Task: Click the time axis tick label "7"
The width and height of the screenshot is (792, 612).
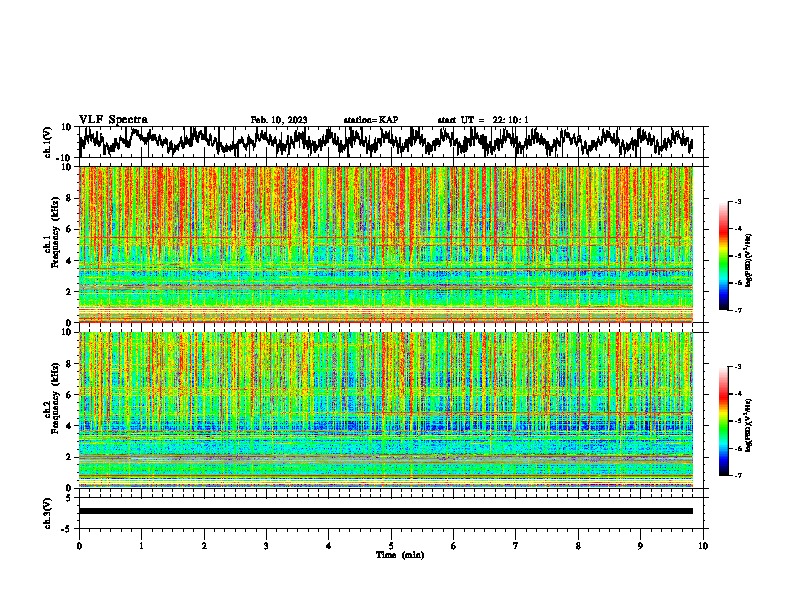Action: (516, 546)
